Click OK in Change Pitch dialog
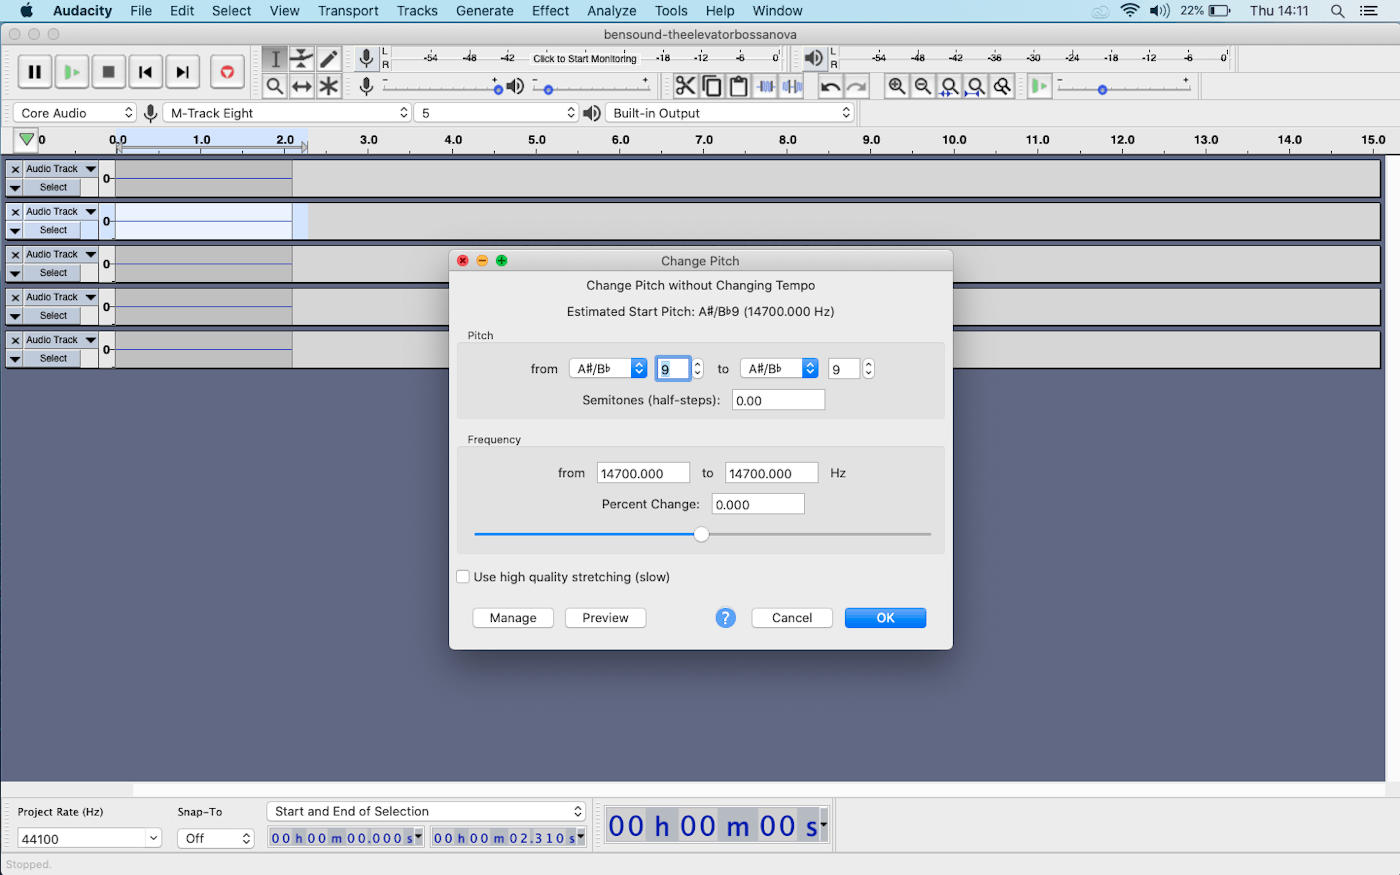Viewport: 1400px width, 875px height. (x=885, y=618)
